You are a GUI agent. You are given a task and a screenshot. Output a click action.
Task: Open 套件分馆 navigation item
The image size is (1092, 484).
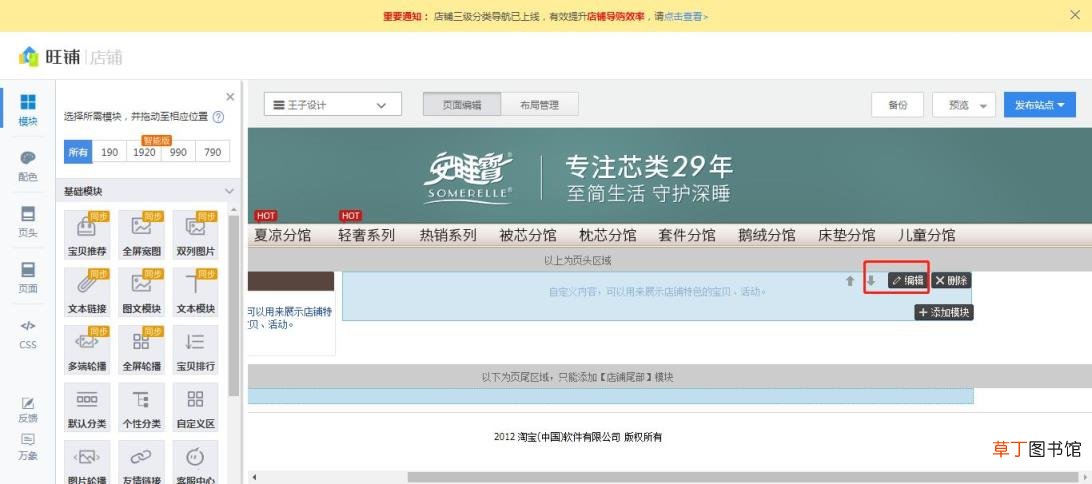coord(687,235)
